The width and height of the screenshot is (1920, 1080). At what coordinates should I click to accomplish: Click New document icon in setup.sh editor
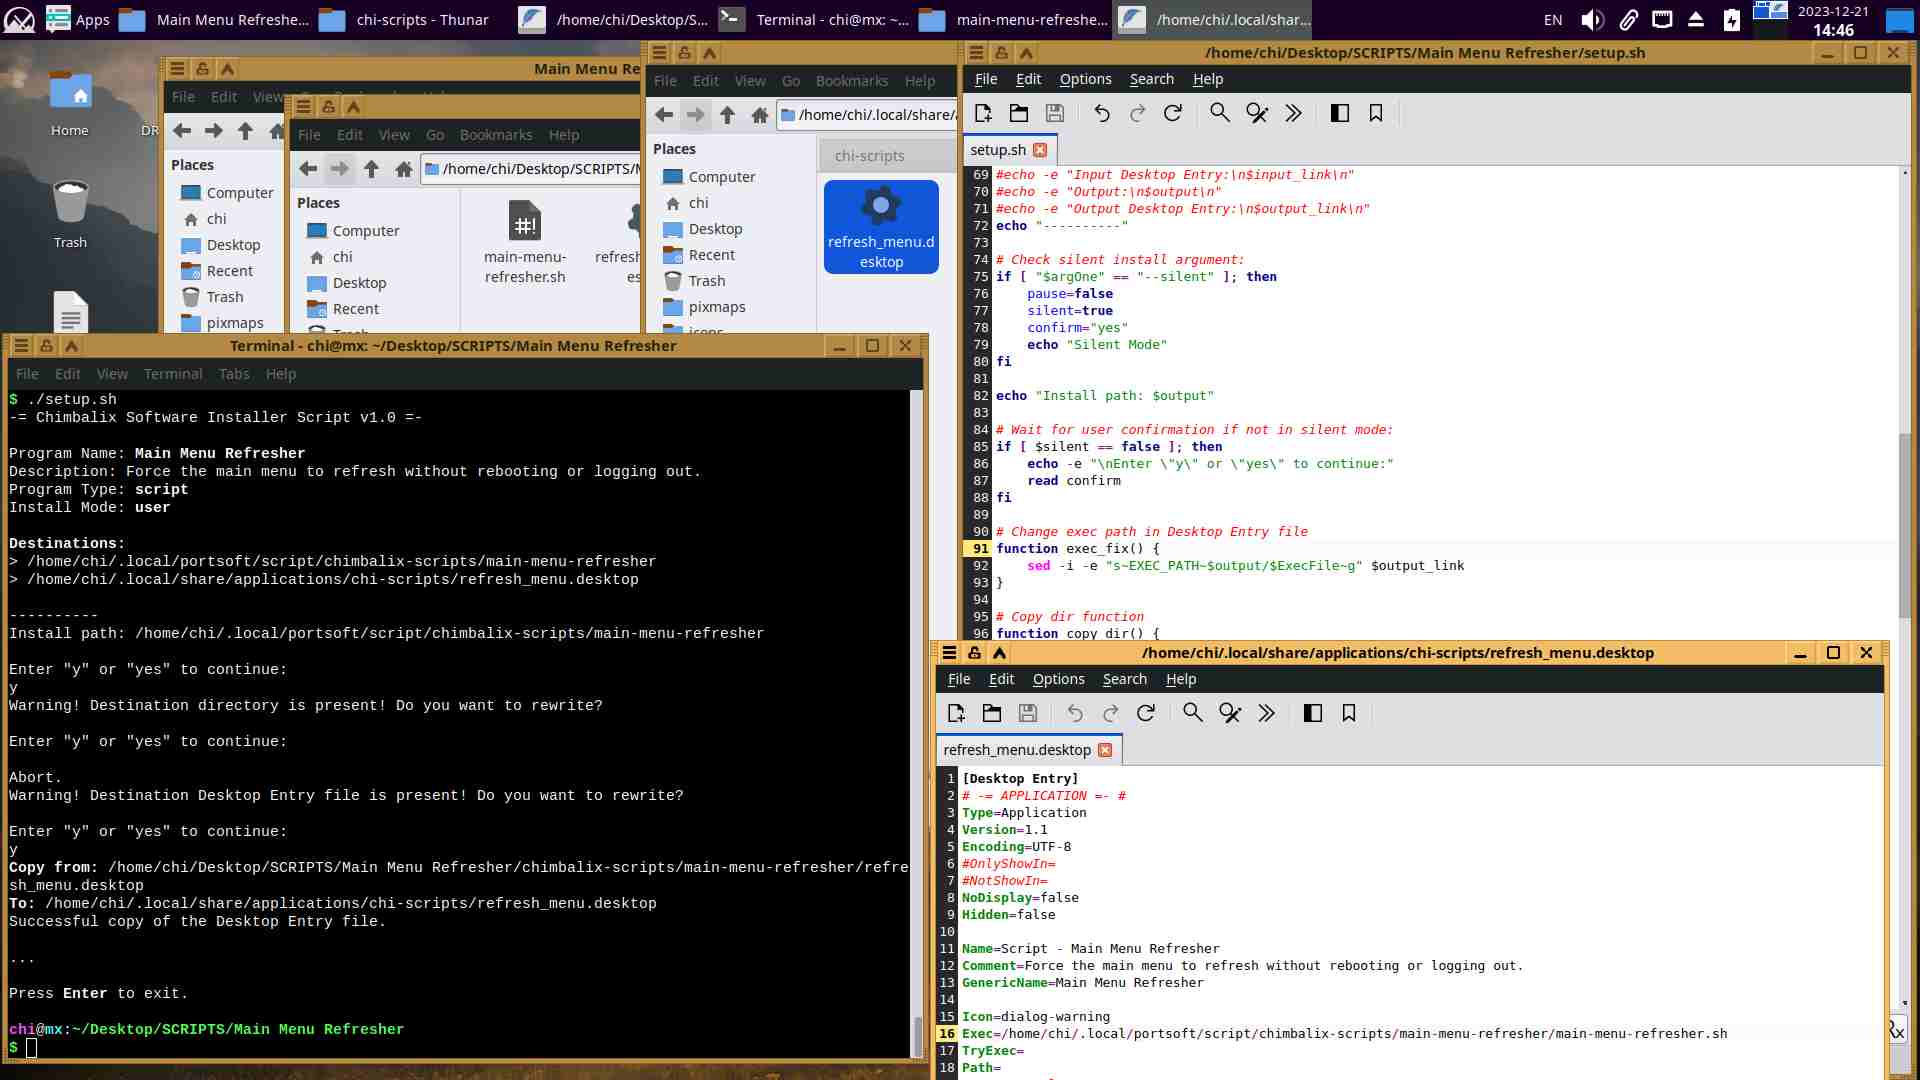click(x=983, y=113)
